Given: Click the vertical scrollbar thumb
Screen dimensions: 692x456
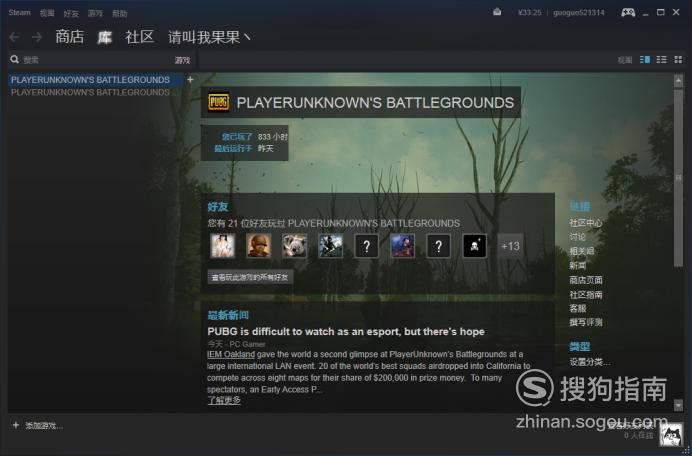Looking at the screenshot, I should (x=678, y=177).
